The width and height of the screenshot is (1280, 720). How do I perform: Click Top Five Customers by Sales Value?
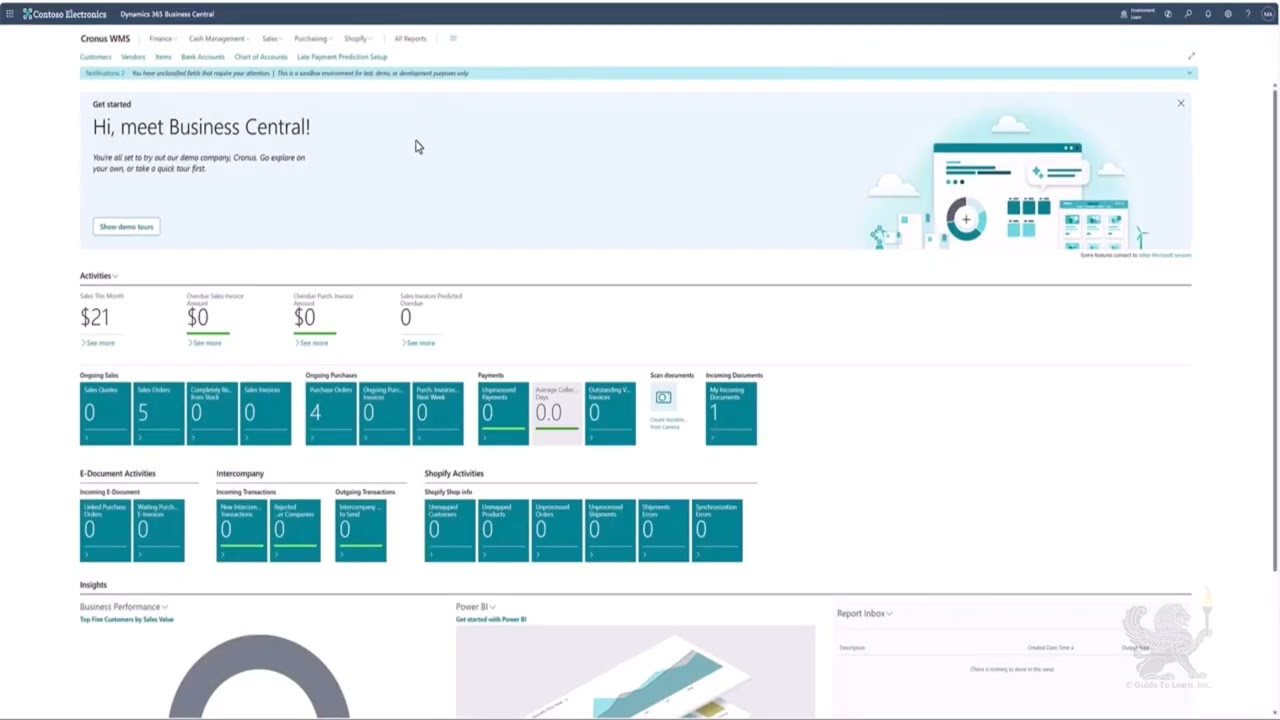[127, 619]
